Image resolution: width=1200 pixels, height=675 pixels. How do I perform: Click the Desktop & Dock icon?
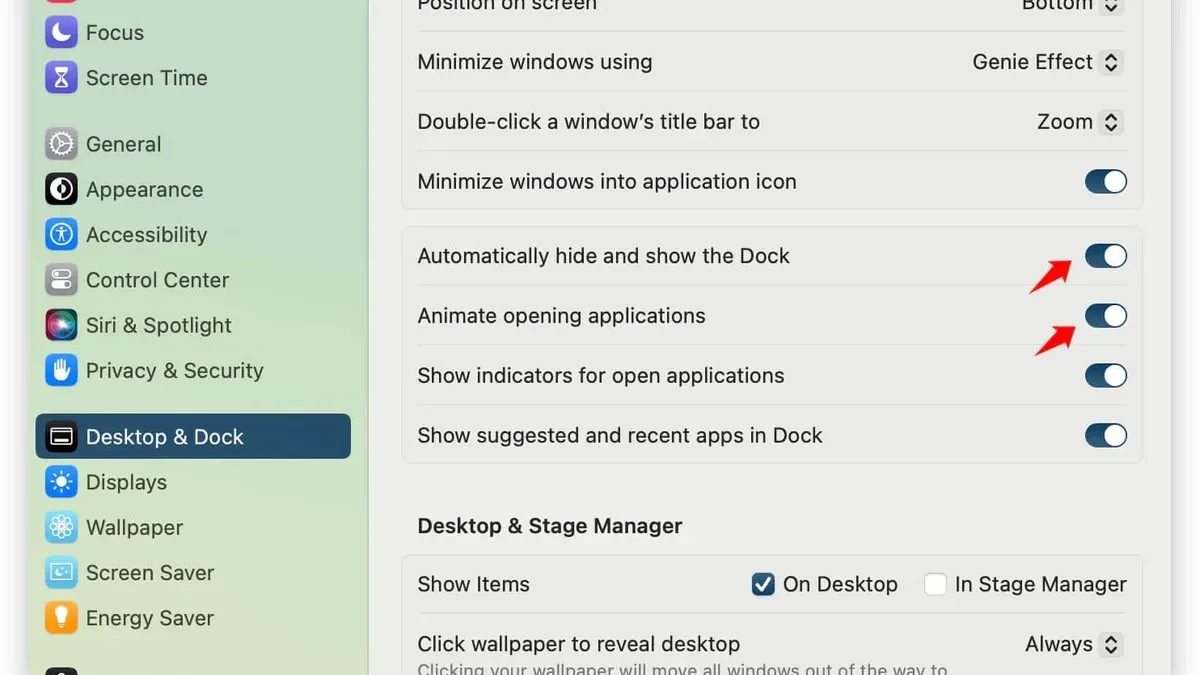pos(61,437)
